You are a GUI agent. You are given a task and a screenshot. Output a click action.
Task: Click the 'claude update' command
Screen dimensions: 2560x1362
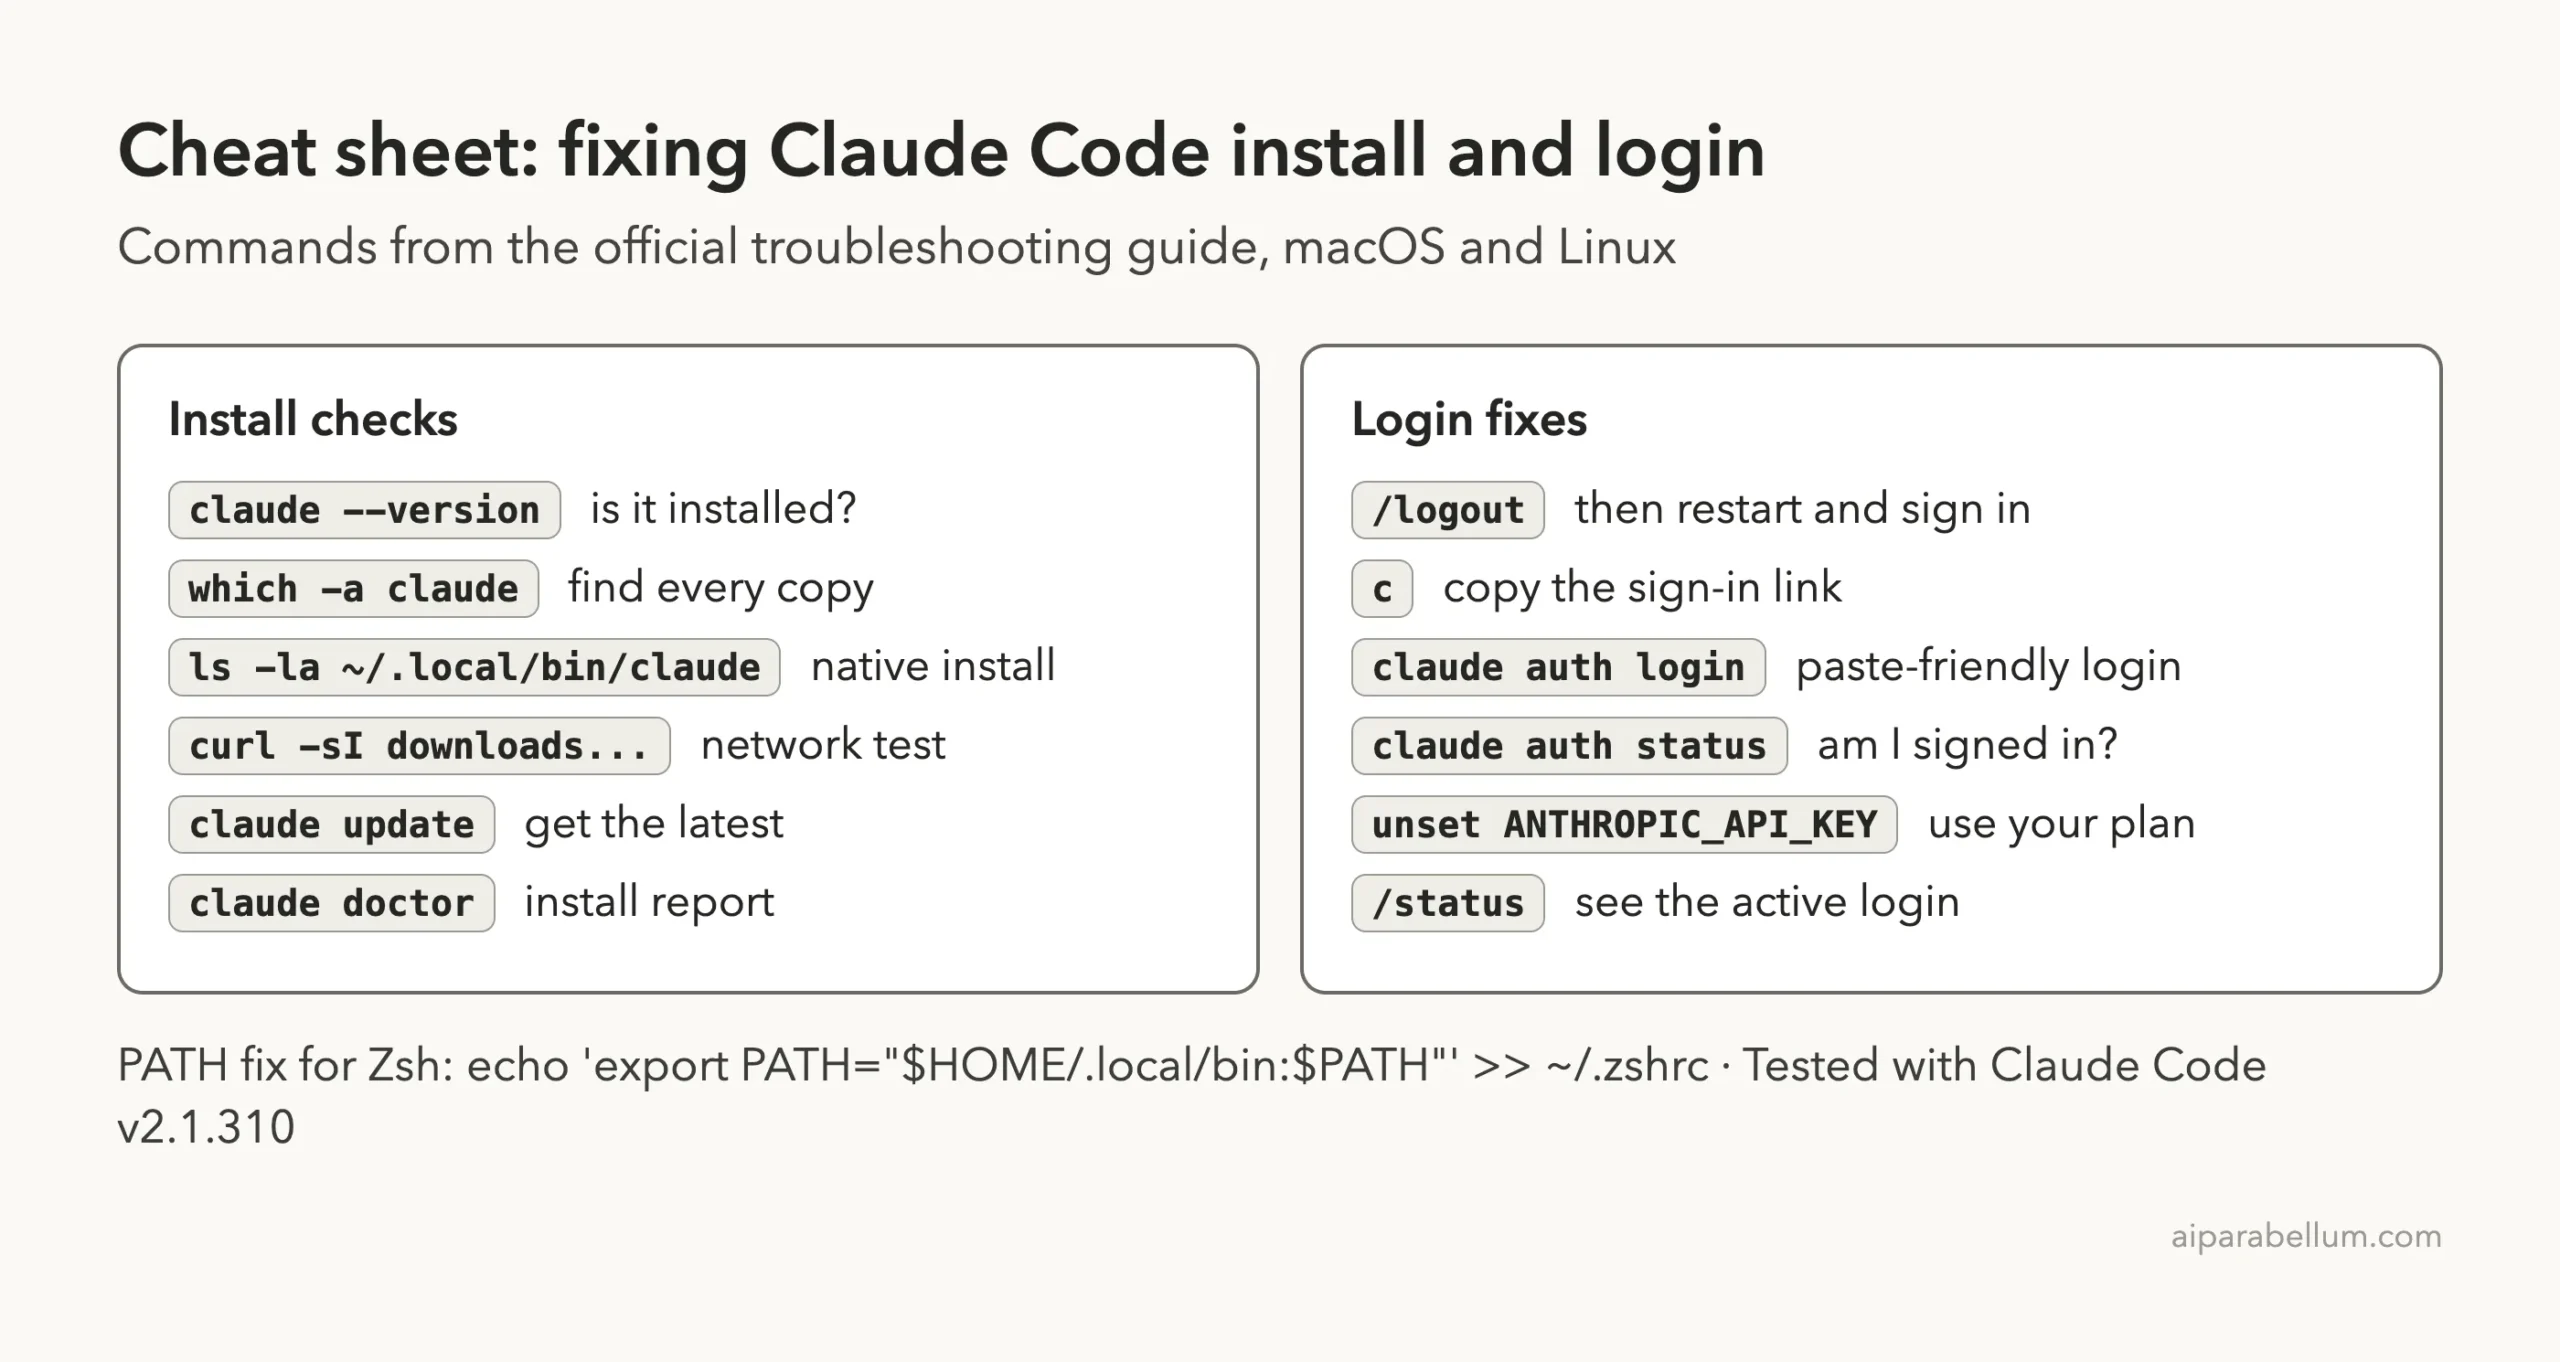[x=331, y=824]
